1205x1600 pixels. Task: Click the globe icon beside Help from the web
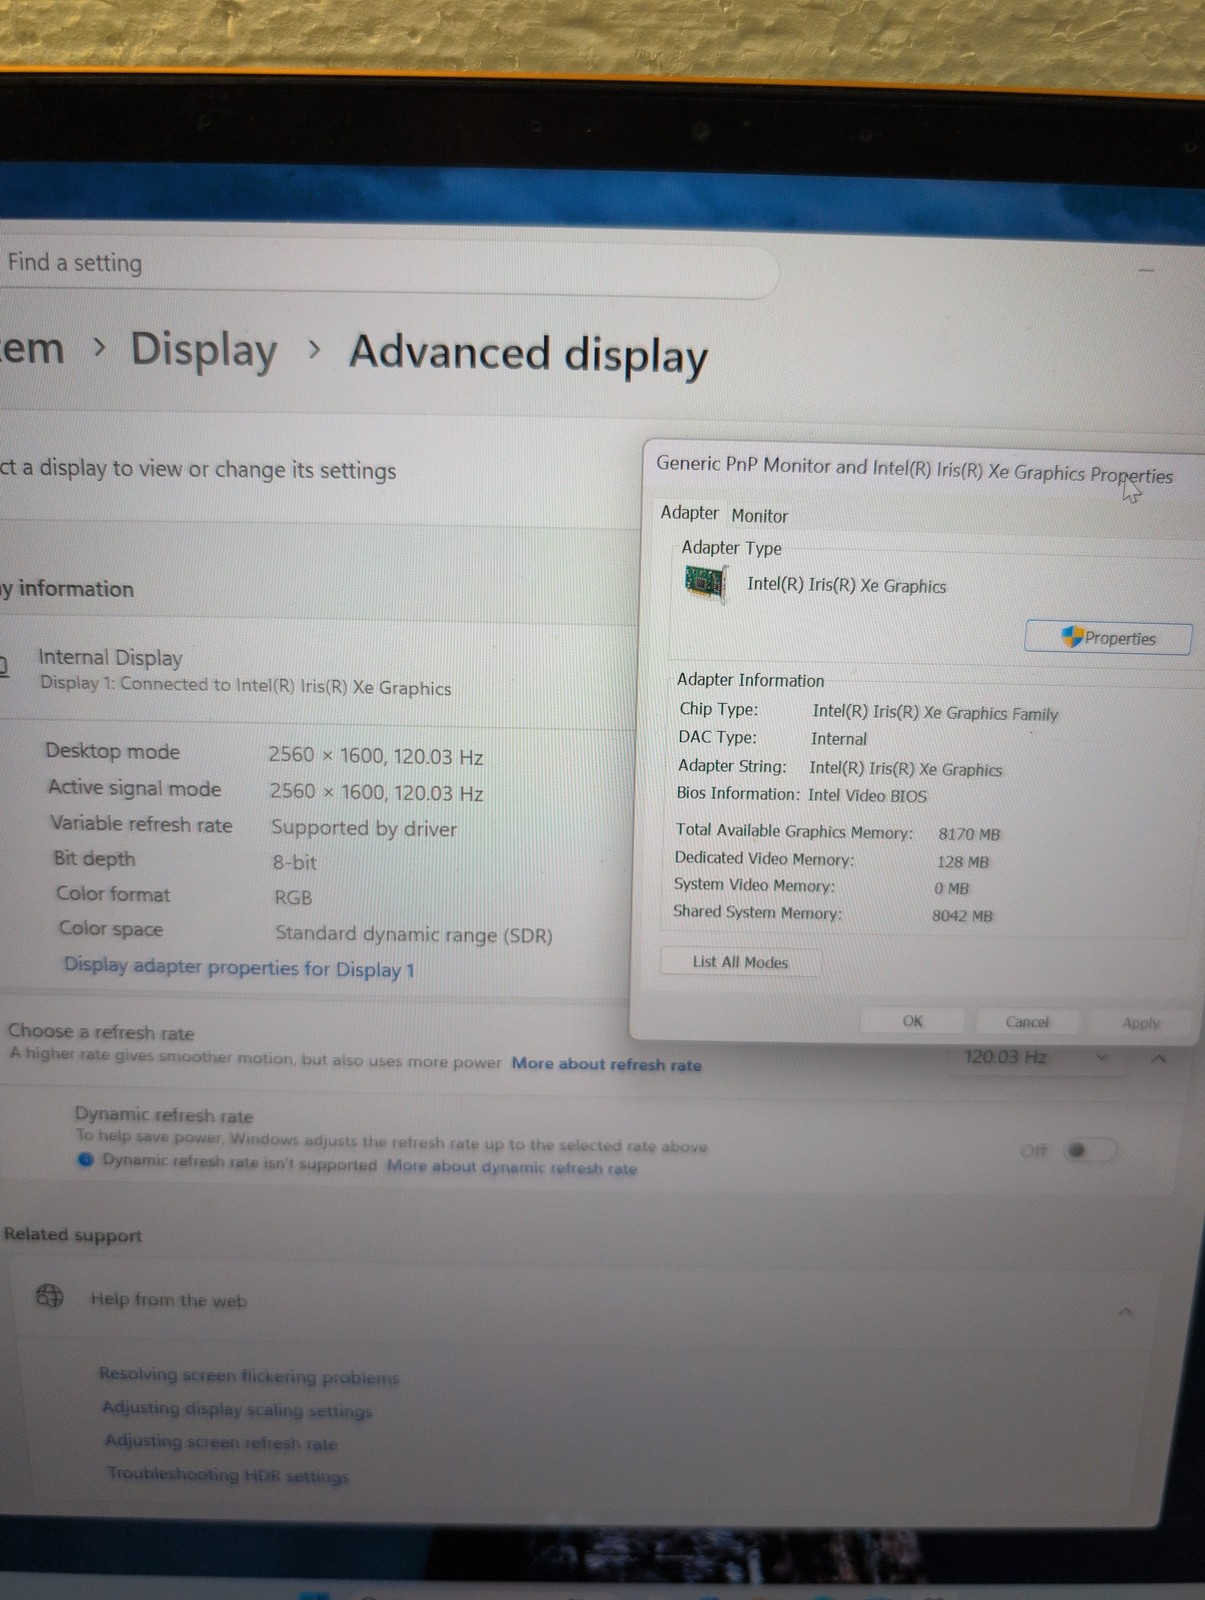pos(49,1297)
